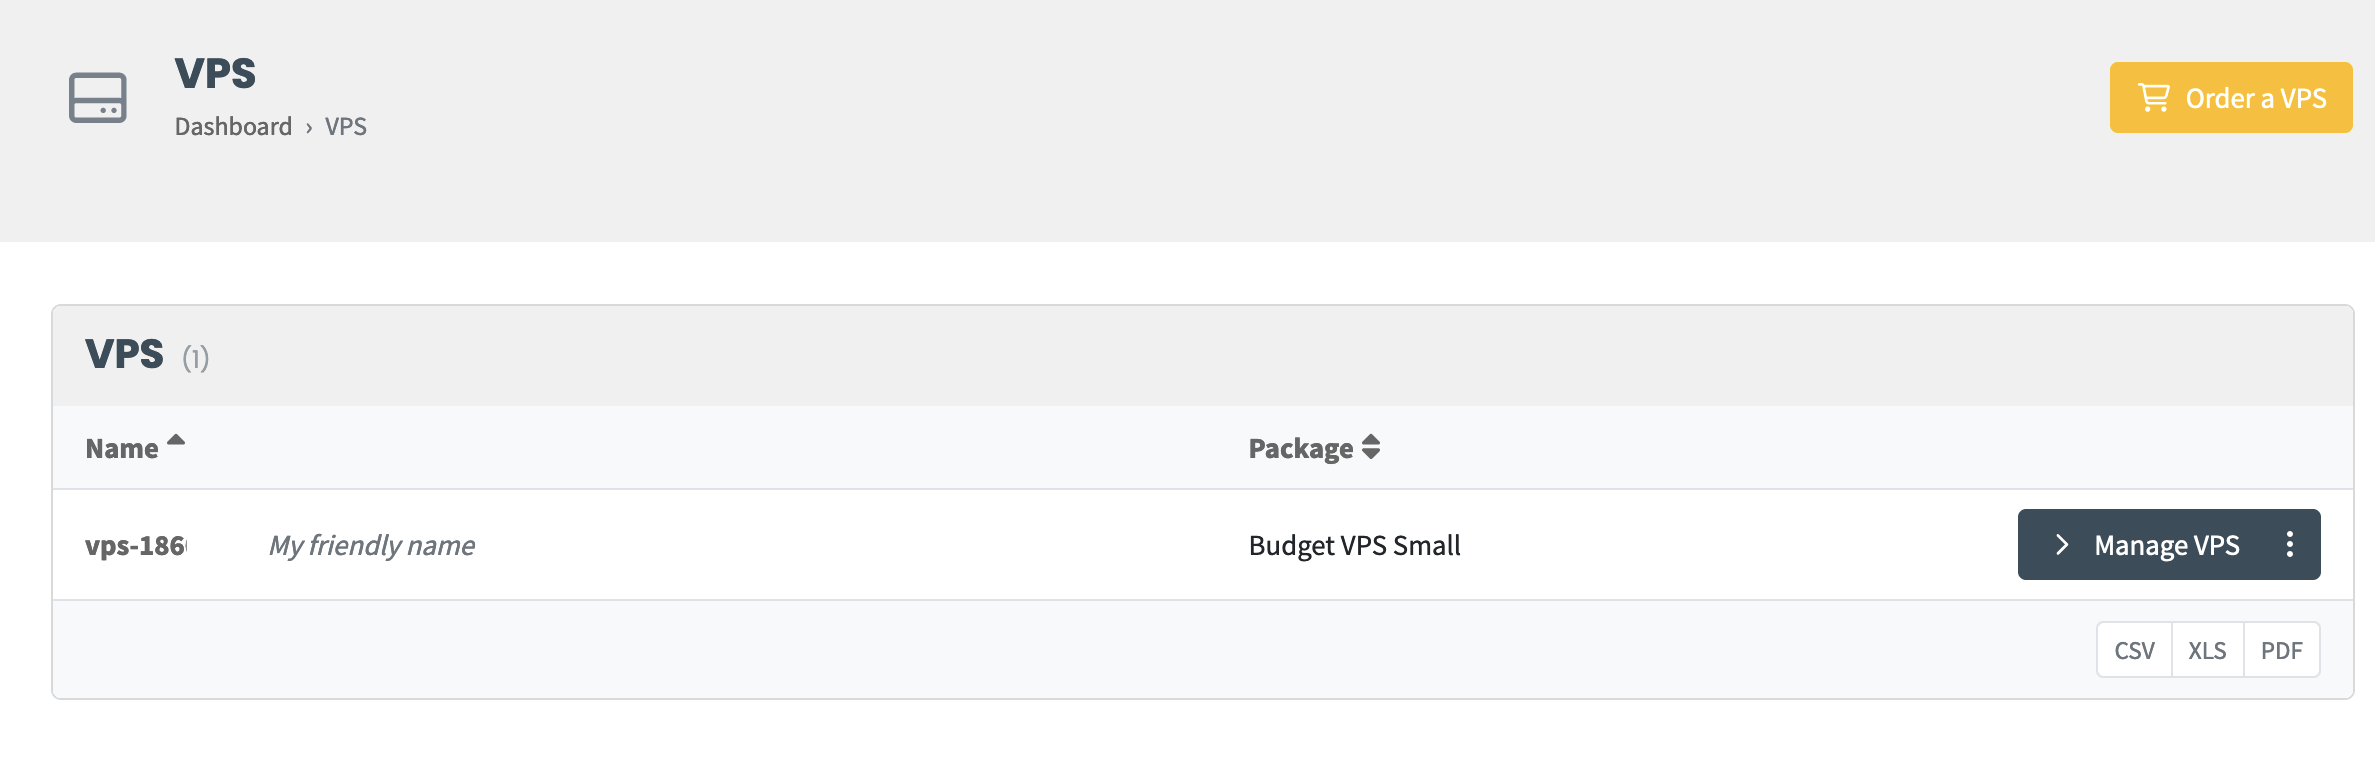This screenshot has width=2375, height=759.
Task: Click the Name column sort arrow
Action: 176,440
